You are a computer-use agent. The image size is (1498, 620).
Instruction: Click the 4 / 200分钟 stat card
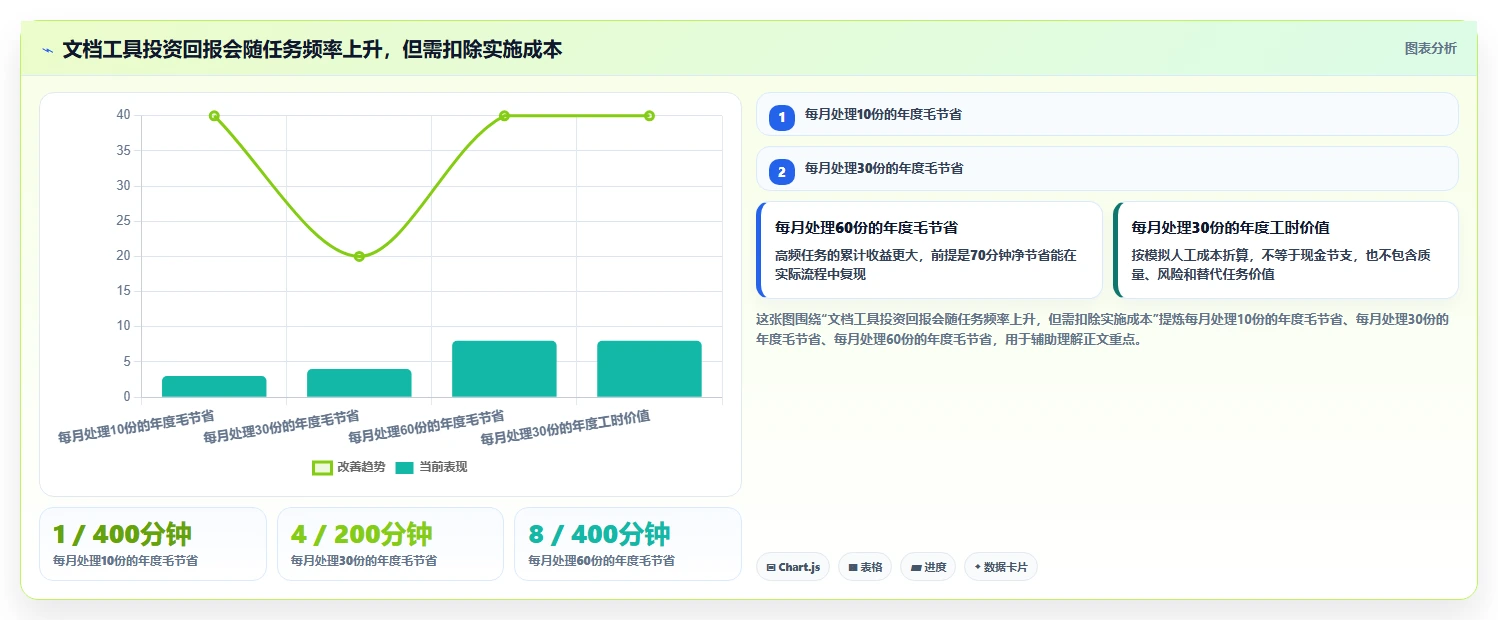point(390,544)
